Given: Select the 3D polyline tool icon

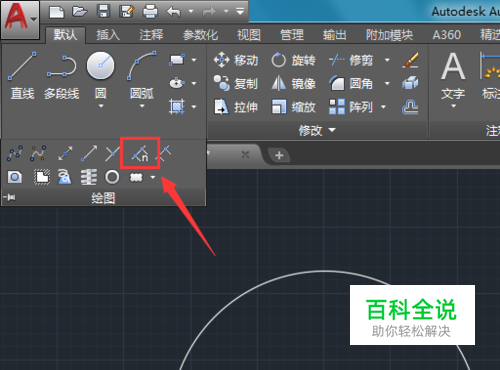Looking at the screenshot, I should pyautogui.click(x=65, y=177).
